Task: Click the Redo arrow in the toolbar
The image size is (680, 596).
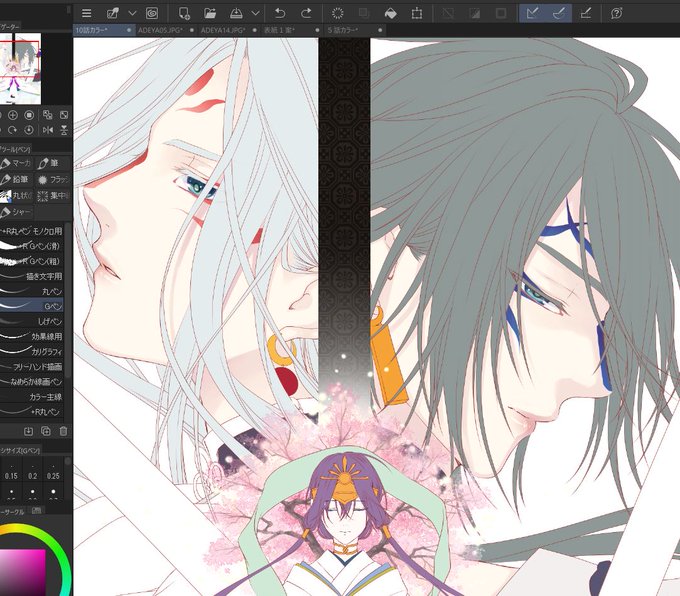Action: pos(306,13)
